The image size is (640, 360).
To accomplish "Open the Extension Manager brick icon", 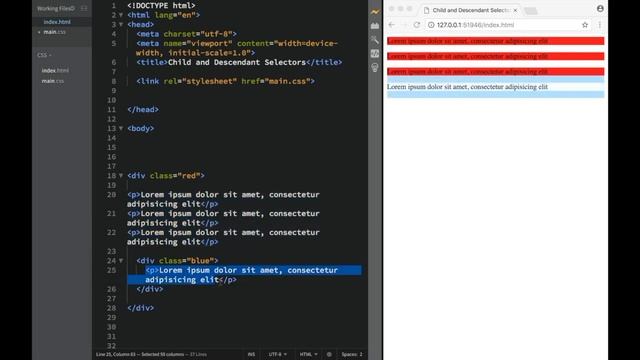I will 375,26.
